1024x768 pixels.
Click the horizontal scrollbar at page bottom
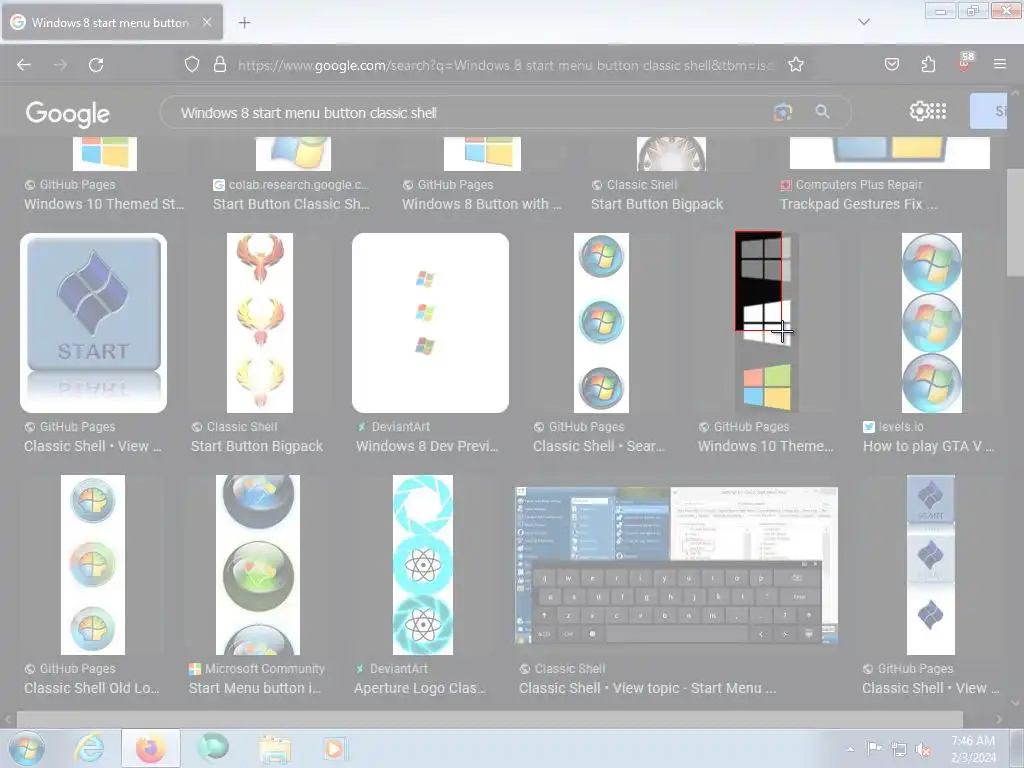[490, 720]
